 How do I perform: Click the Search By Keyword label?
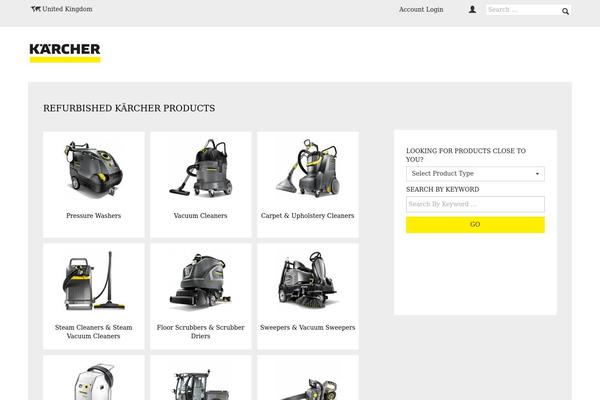click(x=443, y=189)
